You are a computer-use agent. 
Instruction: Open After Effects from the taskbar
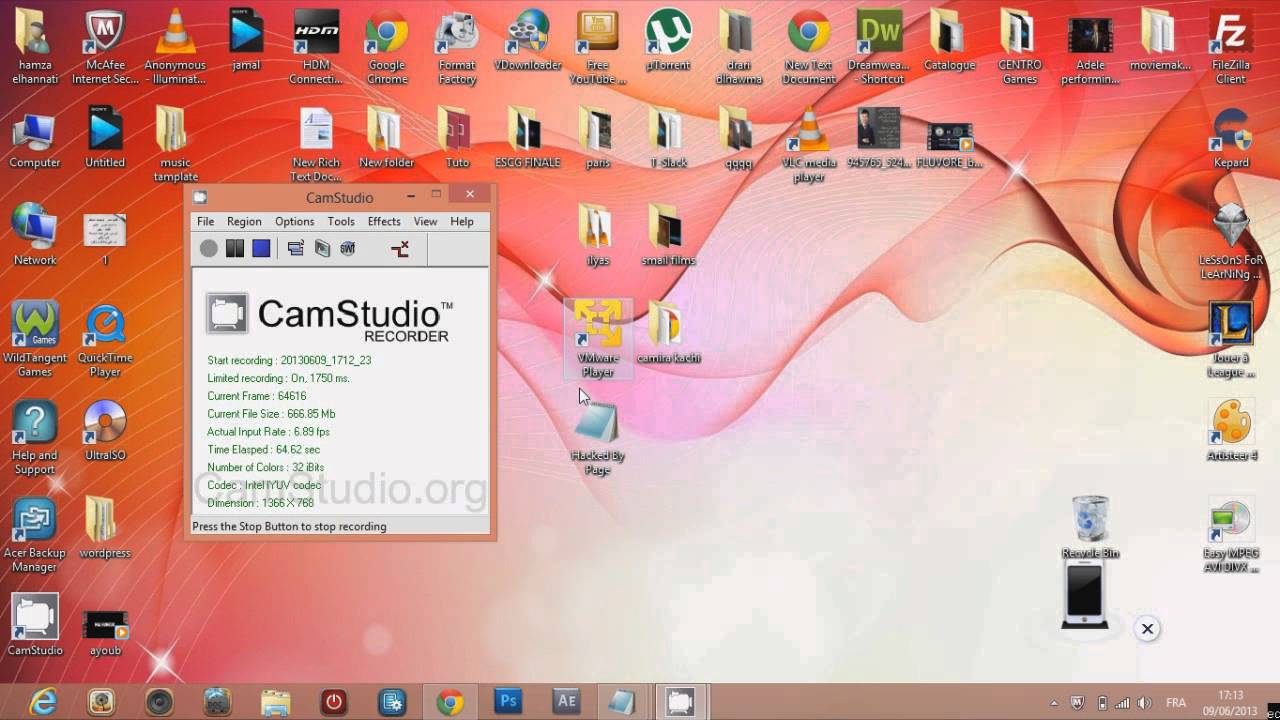tap(566, 702)
